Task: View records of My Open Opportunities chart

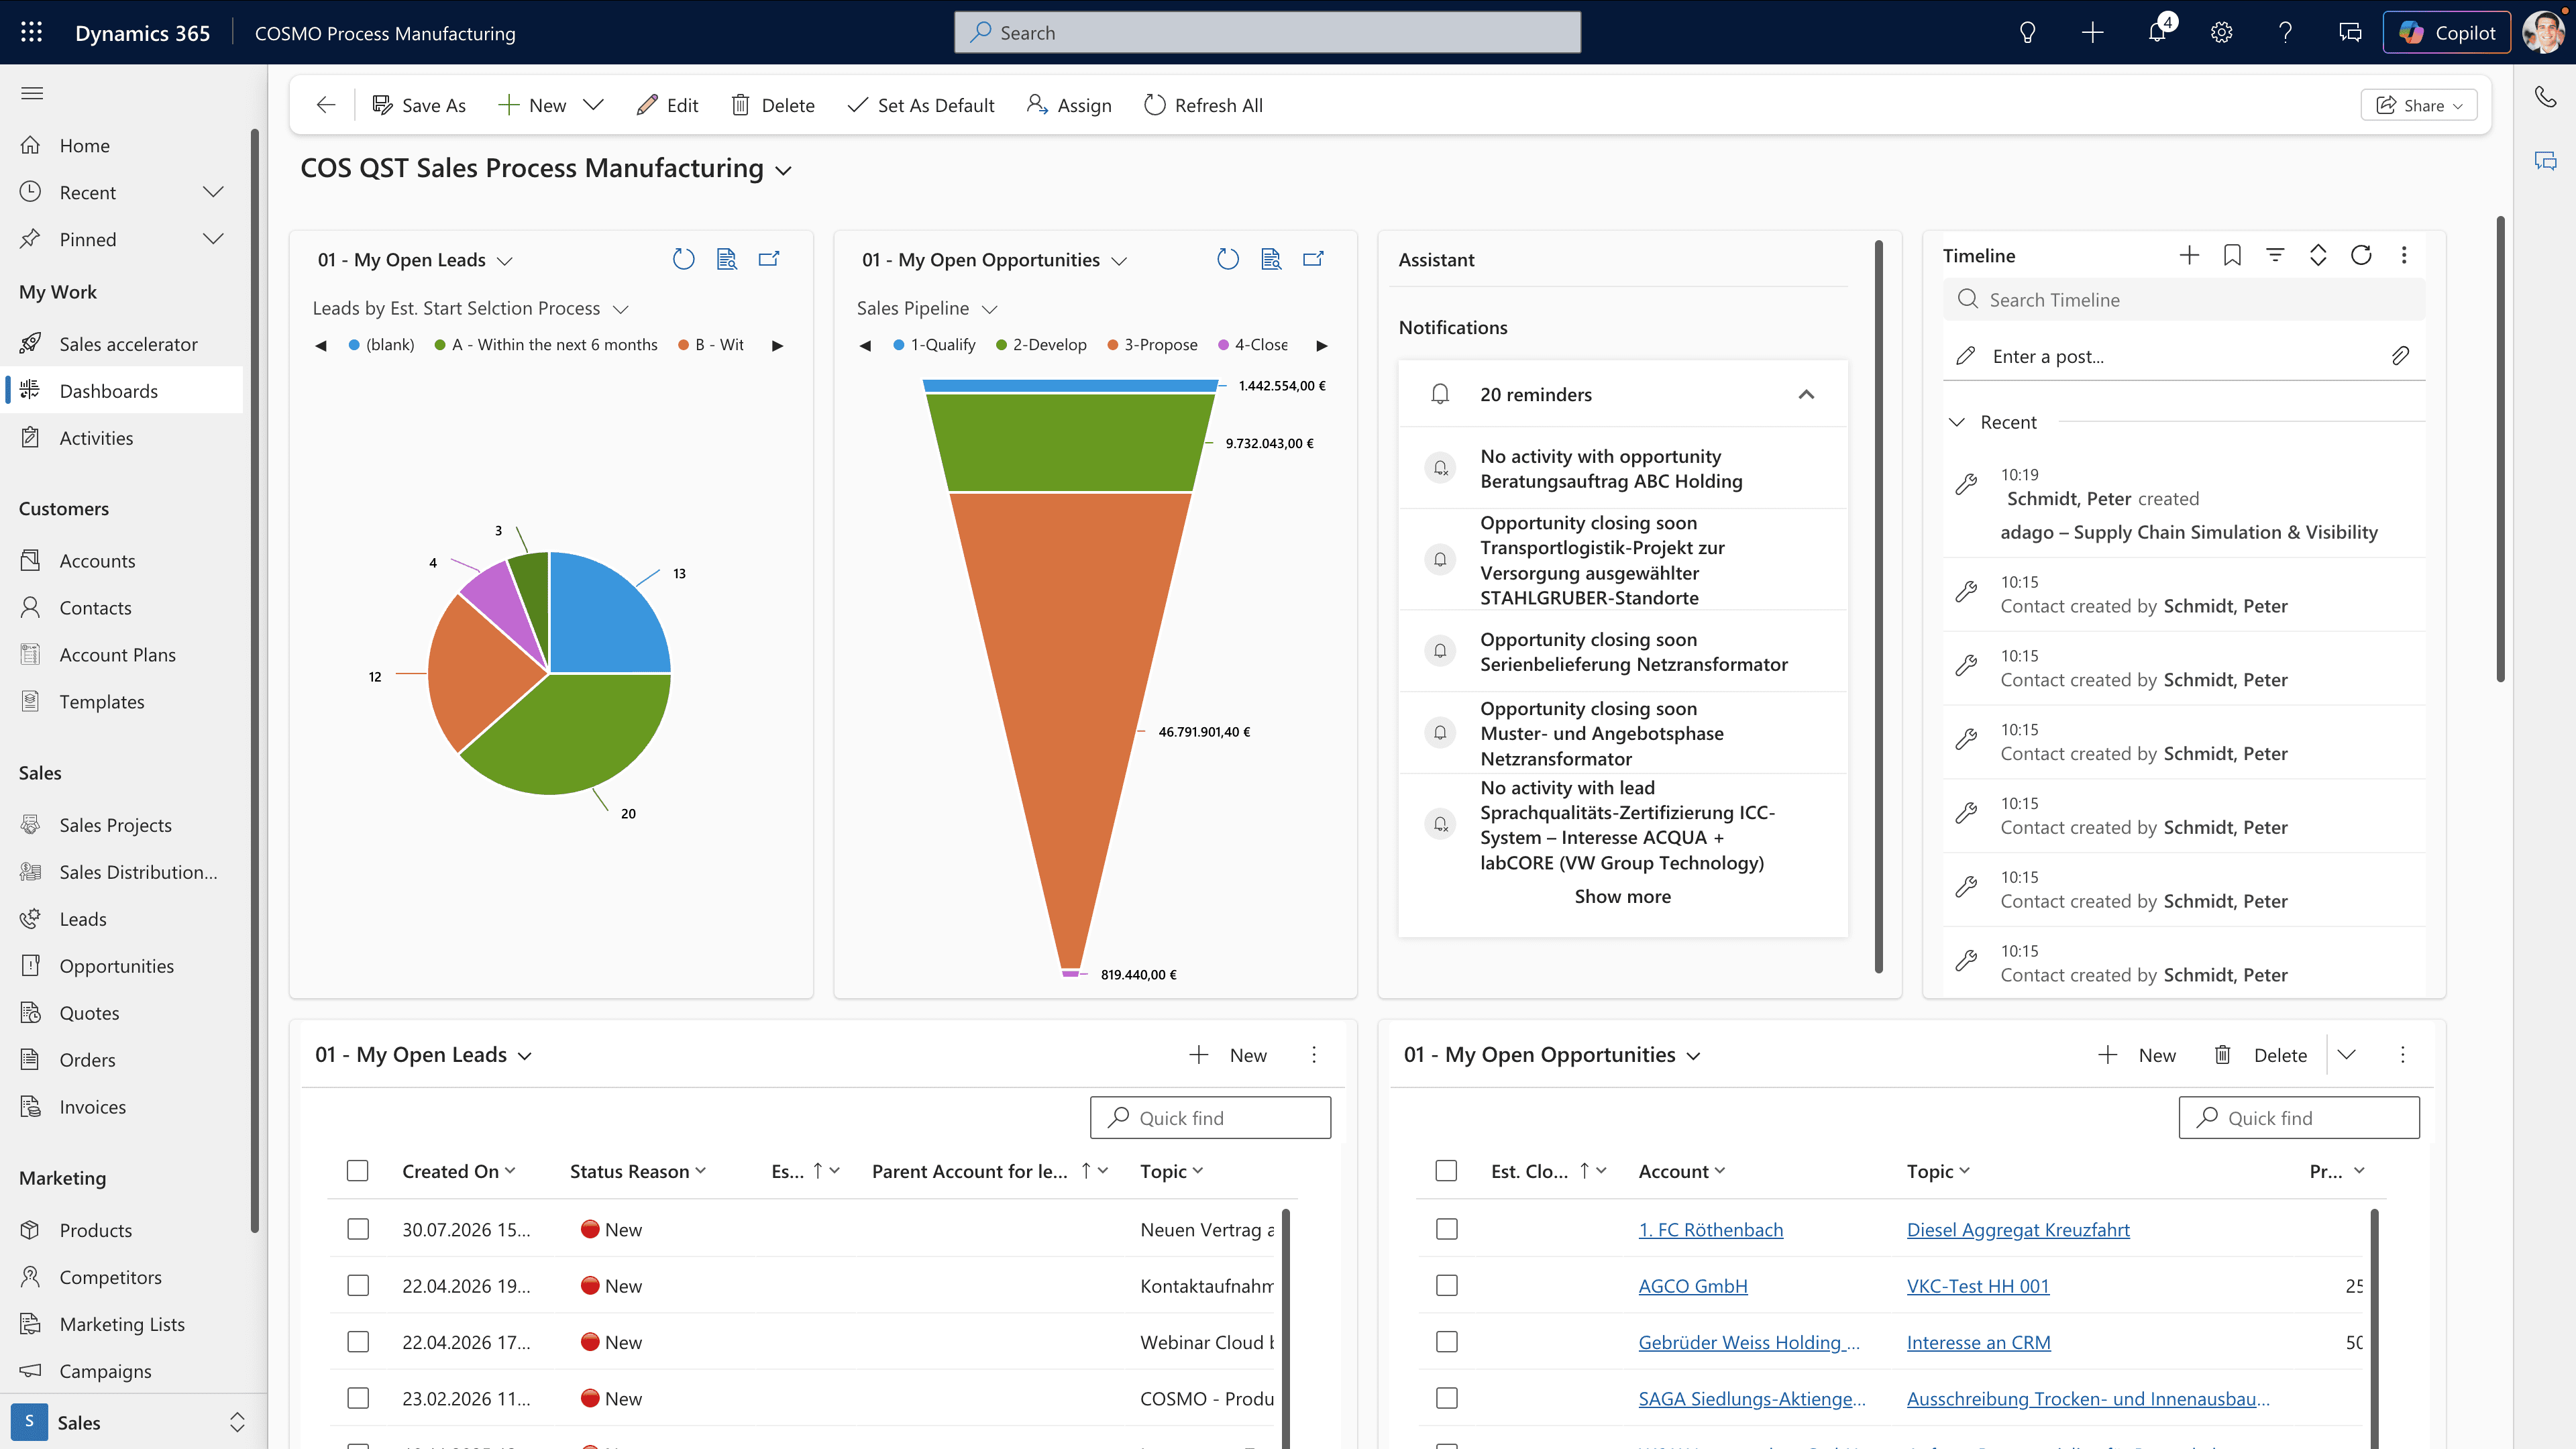Action: pyautogui.click(x=1271, y=259)
